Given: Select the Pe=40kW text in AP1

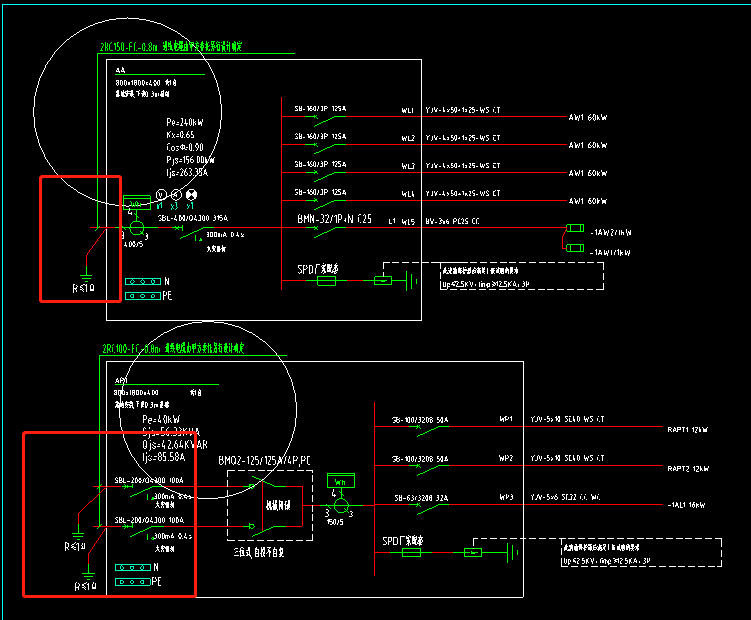Looking at the screenshot, I should pos(161,419).
